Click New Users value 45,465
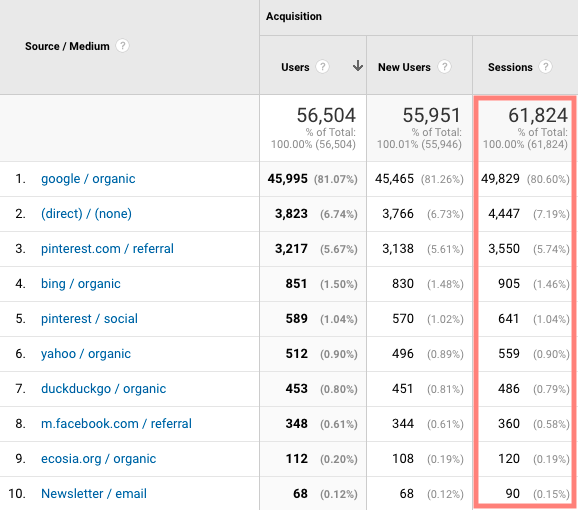Image resolution: width=578 pixels, height=510 pixels. (x=394, y=179)
